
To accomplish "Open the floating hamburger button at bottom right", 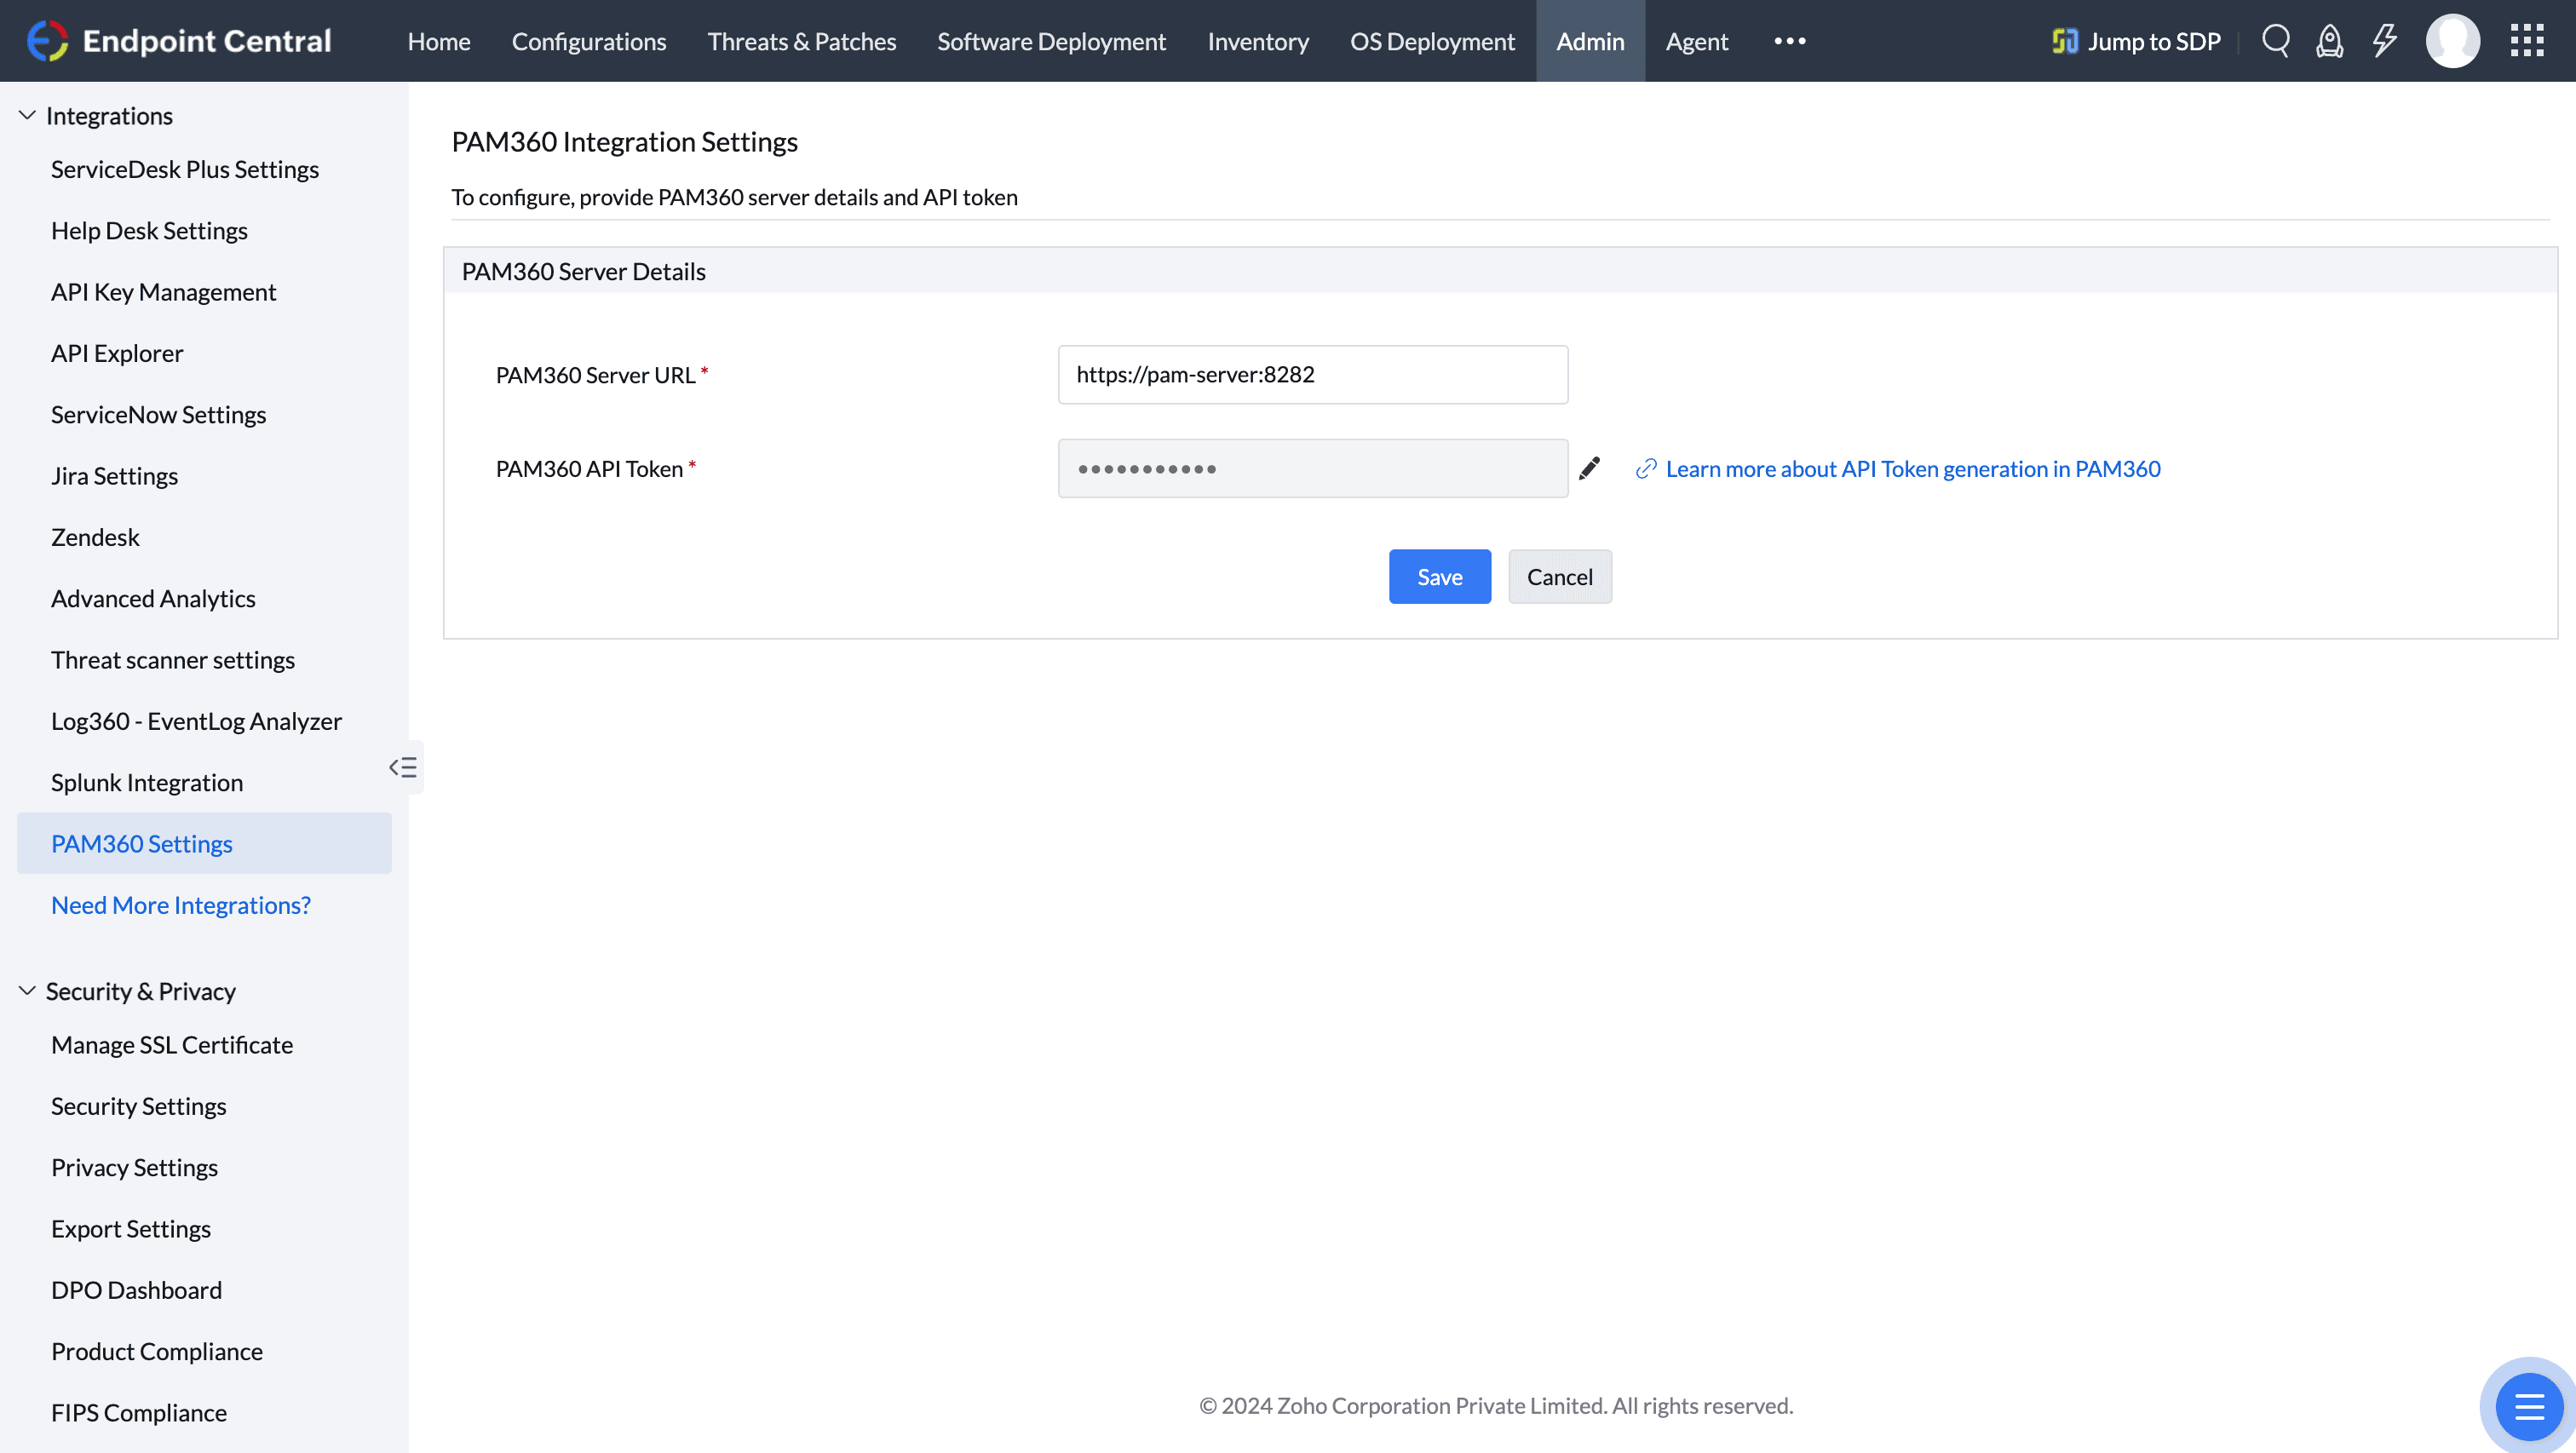I will pos(2530,1405).
